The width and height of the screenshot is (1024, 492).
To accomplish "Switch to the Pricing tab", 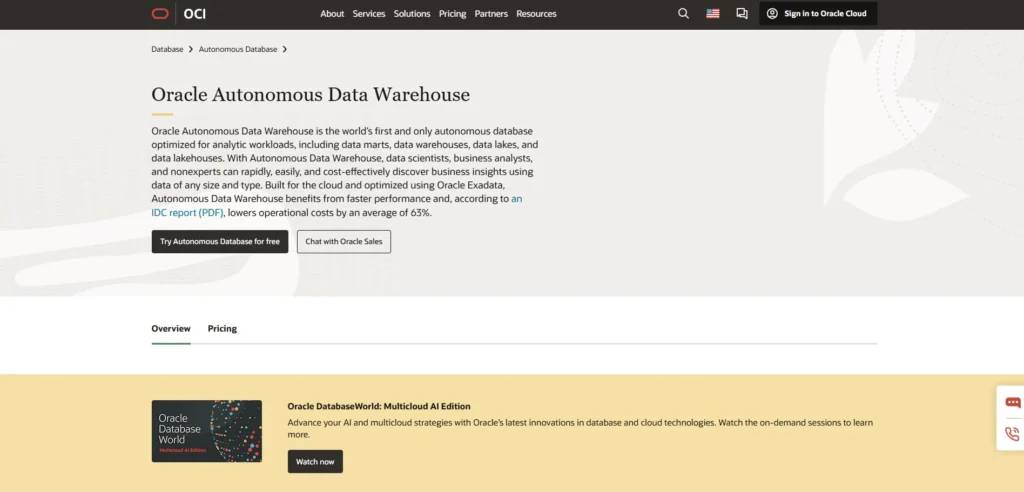I will [x=222, y=329].
